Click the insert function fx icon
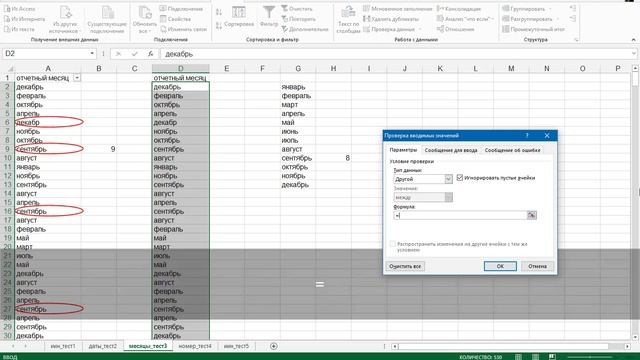640x360 pixels. pos(151,53)
